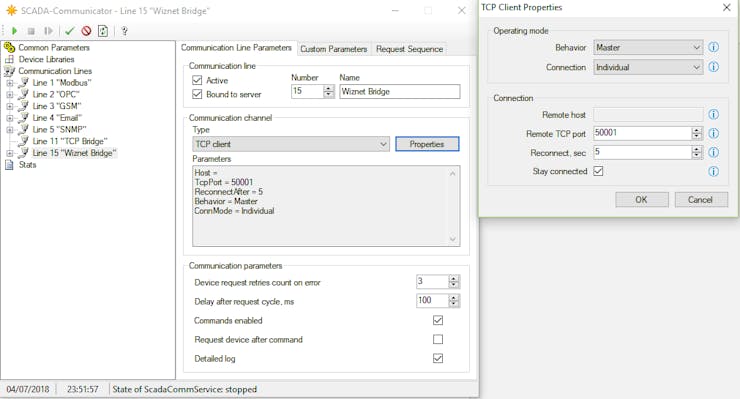740x399 pixels.
Task: Close the TCP Client Properties dialog
Action: (x=727, y=8)
